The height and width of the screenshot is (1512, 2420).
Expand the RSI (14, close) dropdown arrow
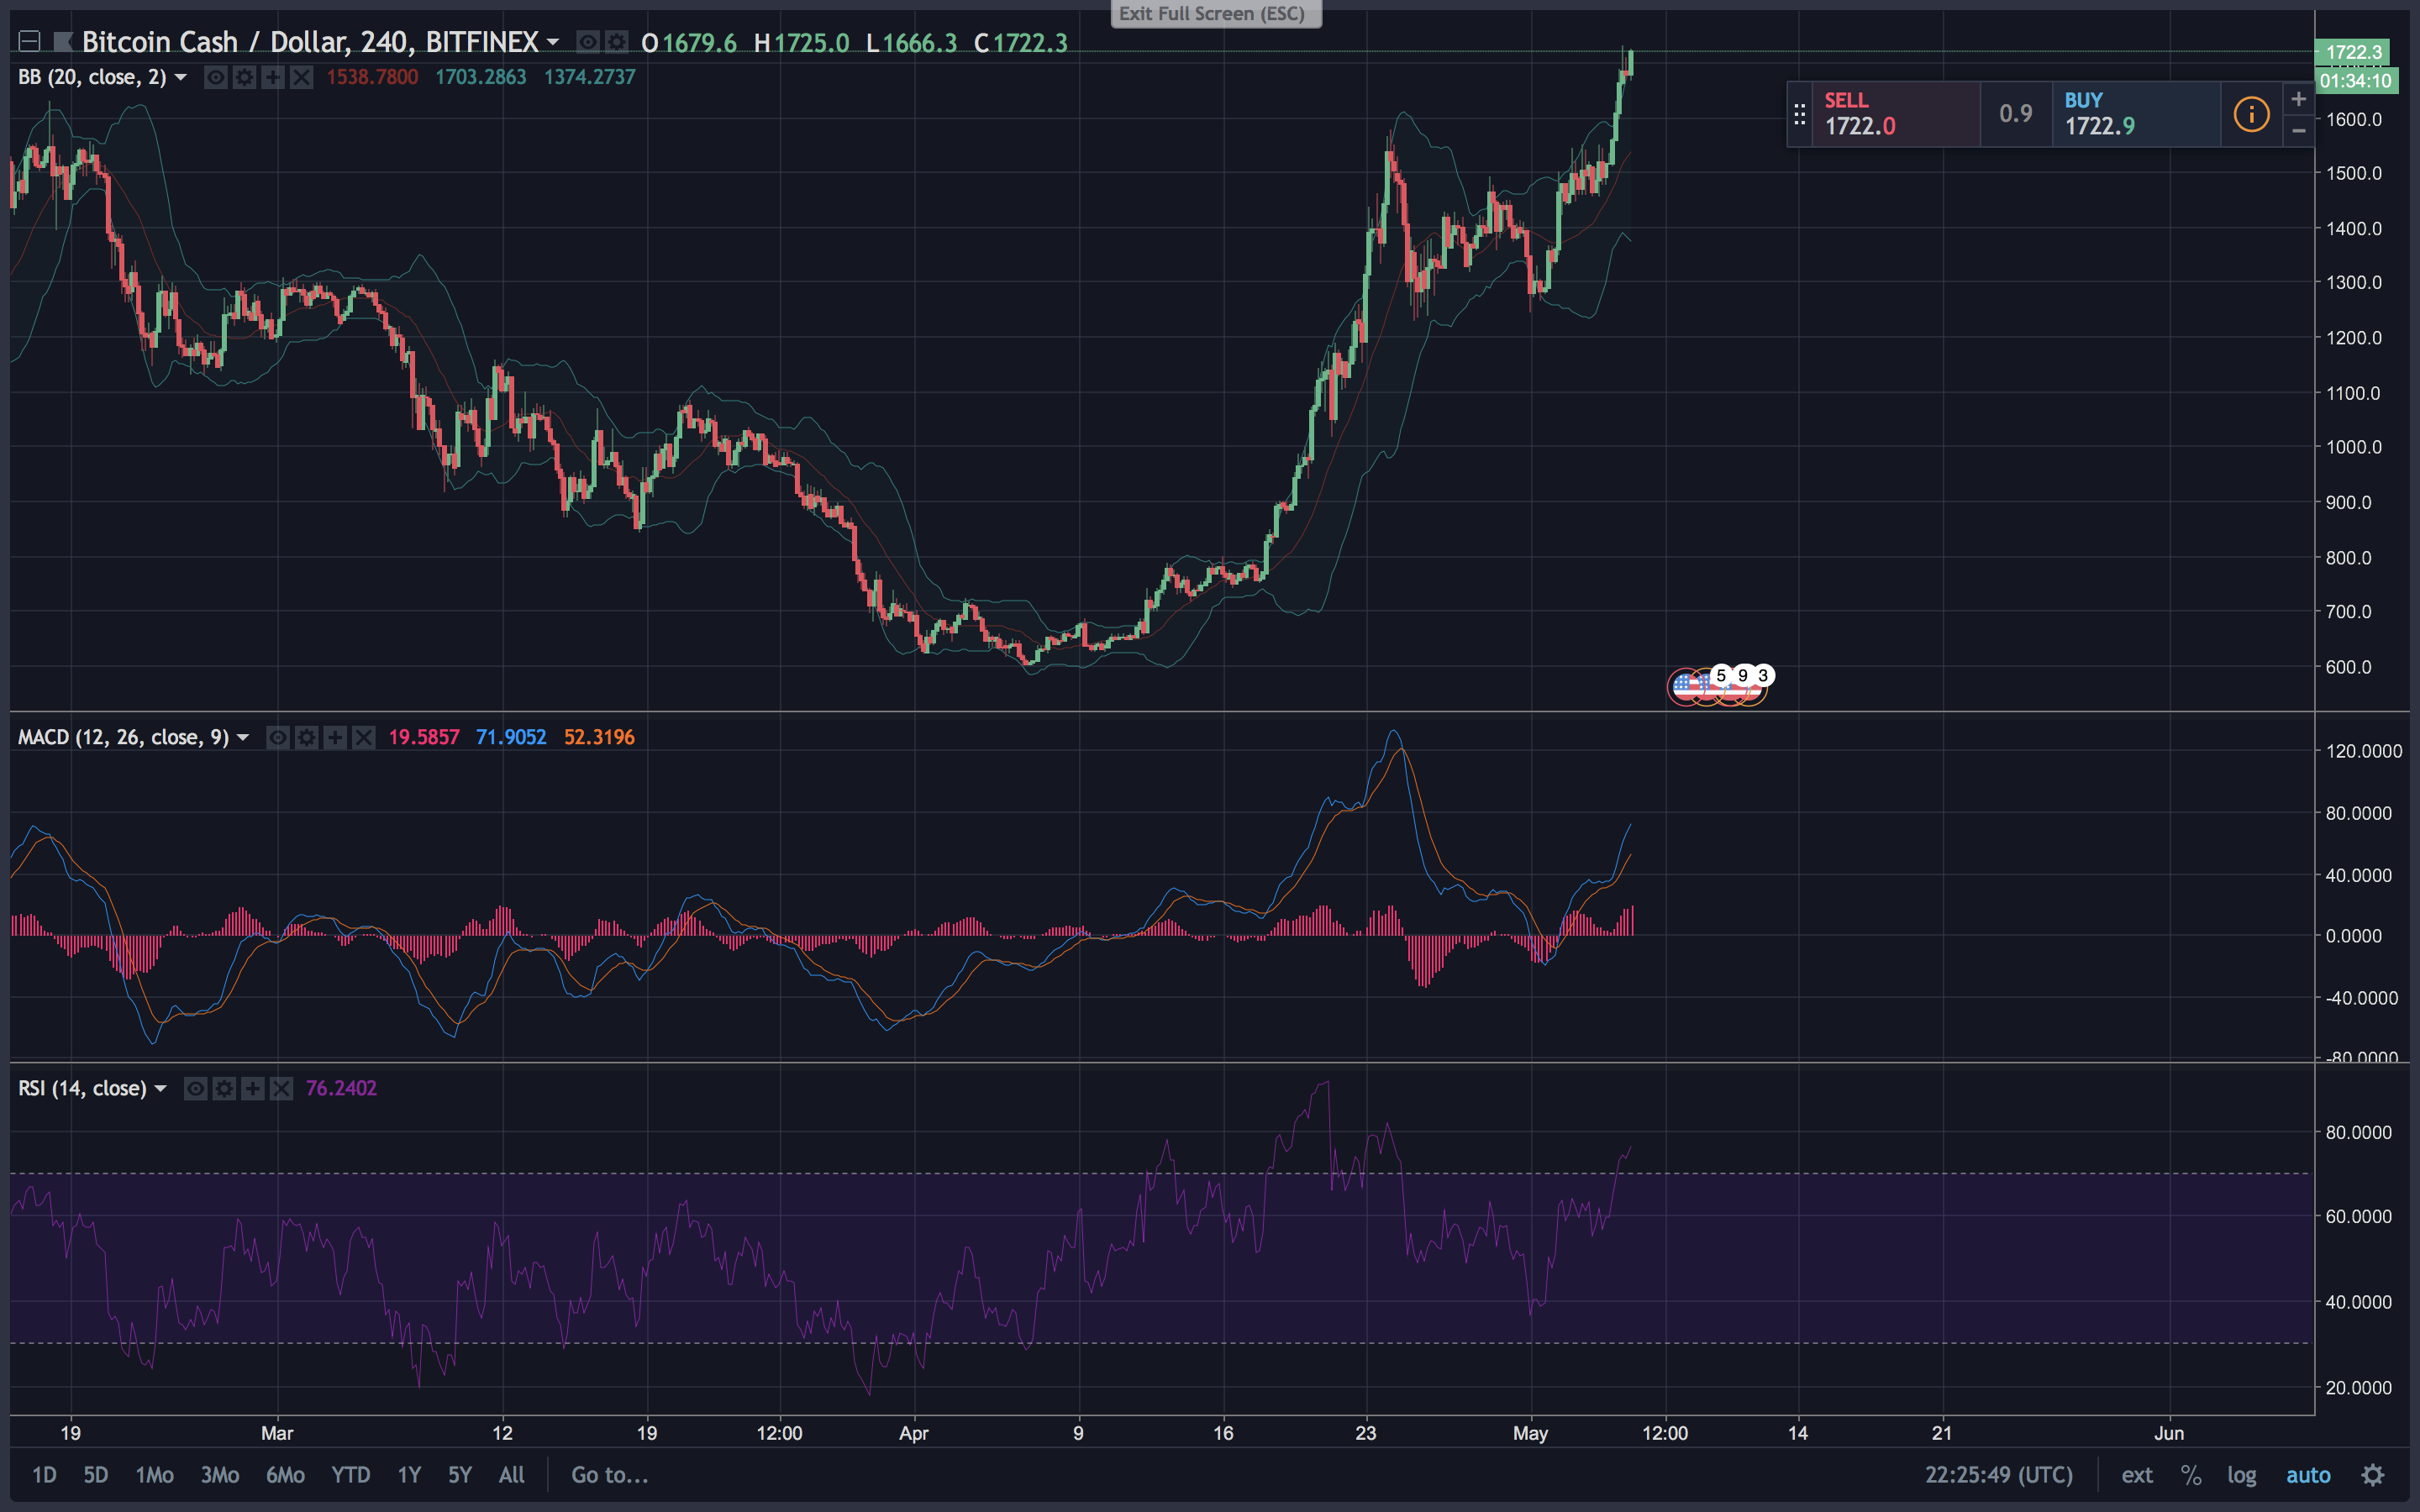click(160, 1088)
